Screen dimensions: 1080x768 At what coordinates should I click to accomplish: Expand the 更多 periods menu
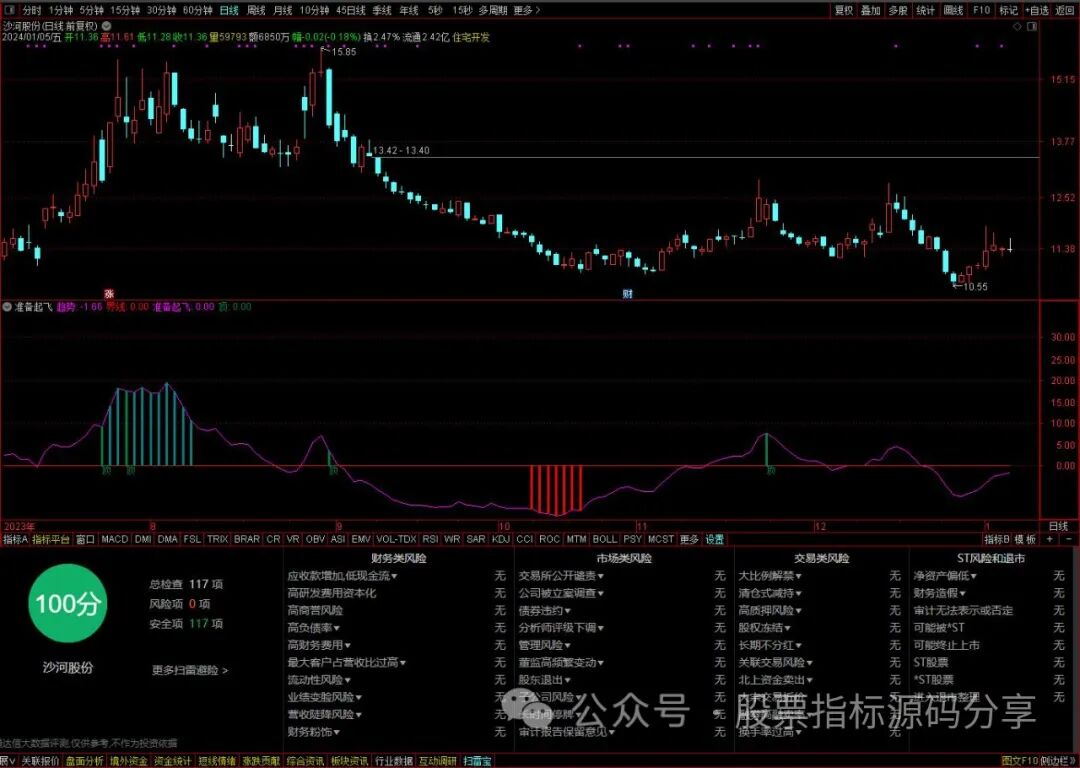click(527, 10)
